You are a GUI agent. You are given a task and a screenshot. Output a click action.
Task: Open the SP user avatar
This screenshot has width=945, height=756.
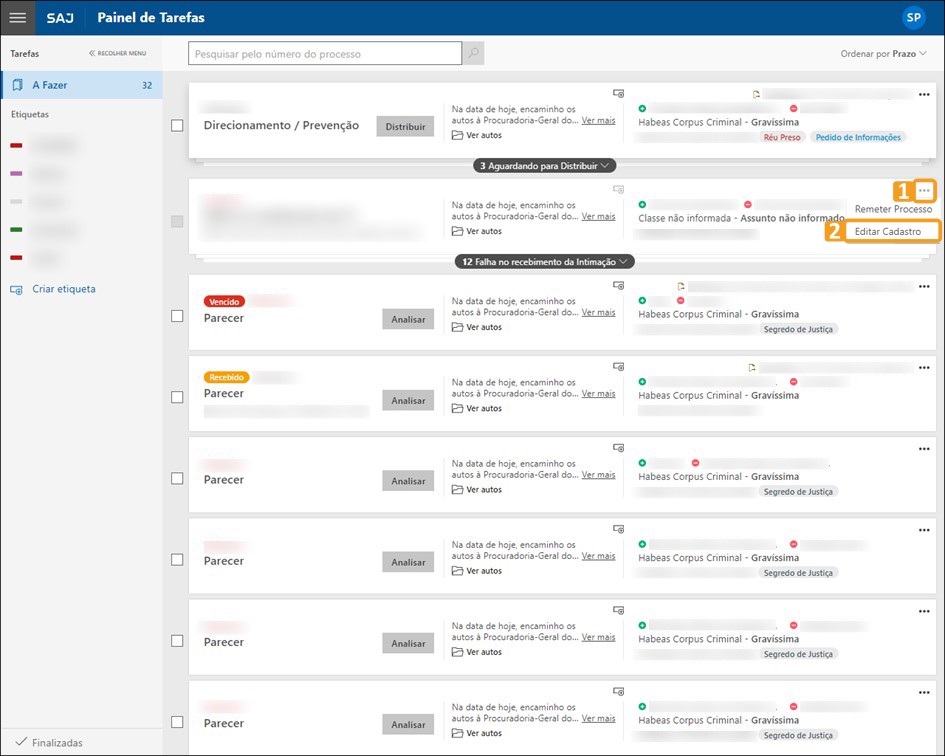913,17
